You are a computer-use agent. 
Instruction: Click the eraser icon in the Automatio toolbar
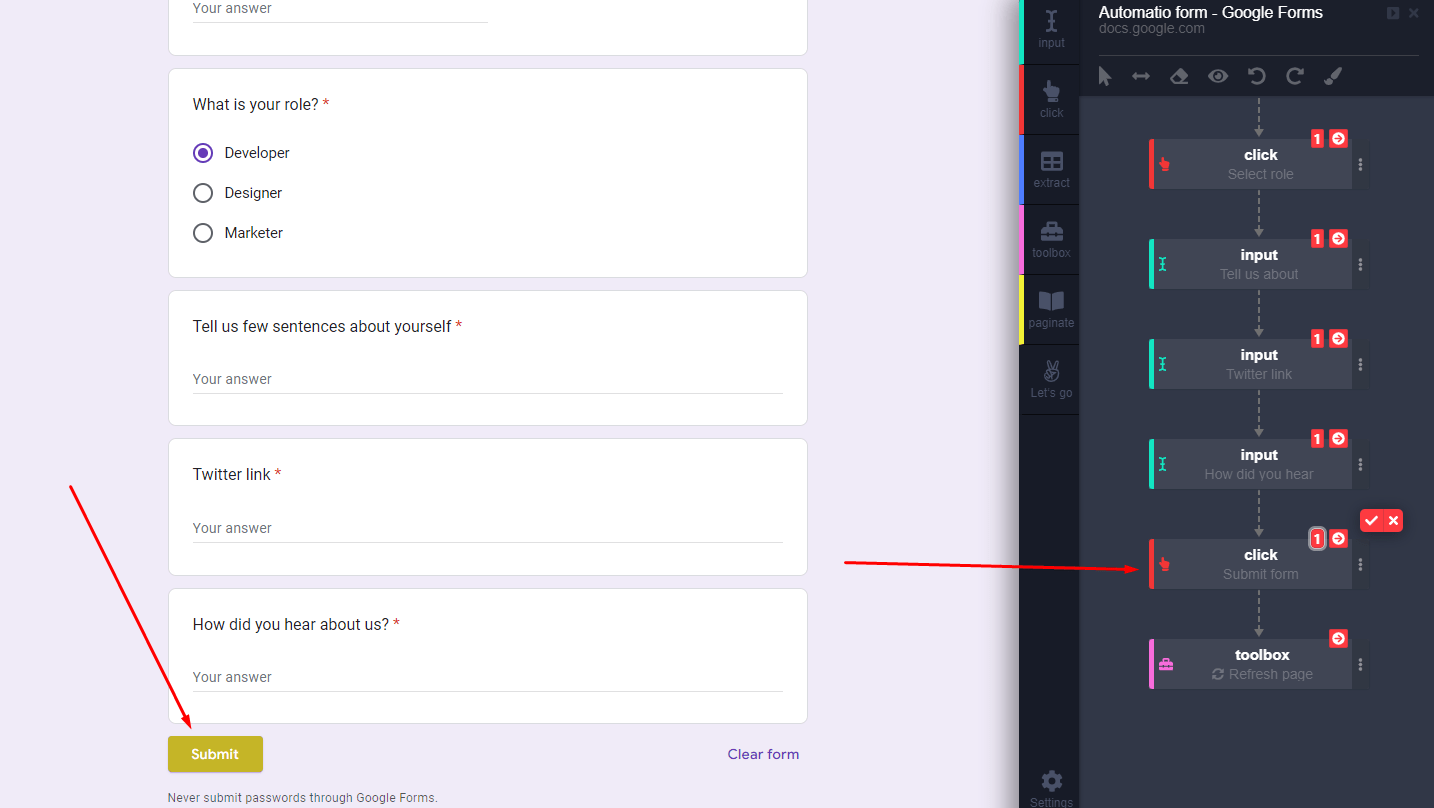pos(1179,76)
